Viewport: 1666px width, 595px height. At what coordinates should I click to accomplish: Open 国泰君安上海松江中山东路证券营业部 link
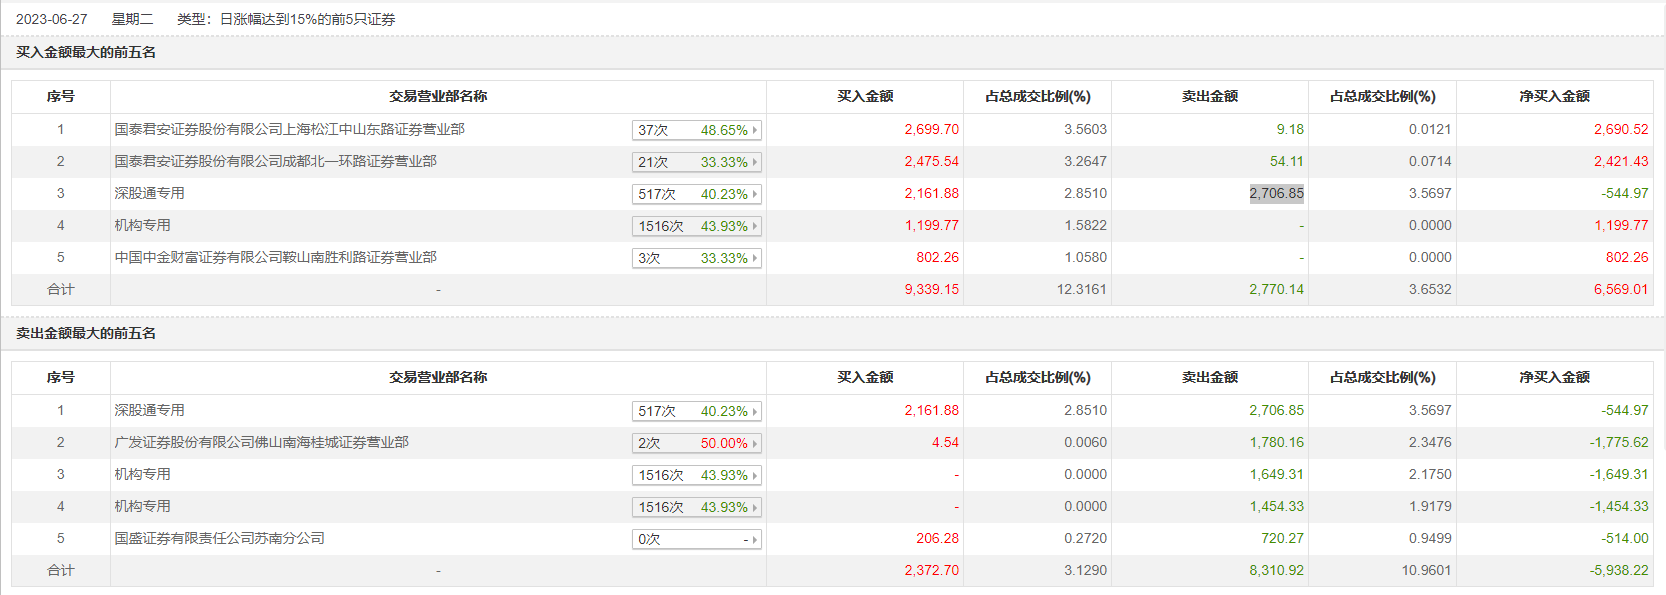point(289,129)
